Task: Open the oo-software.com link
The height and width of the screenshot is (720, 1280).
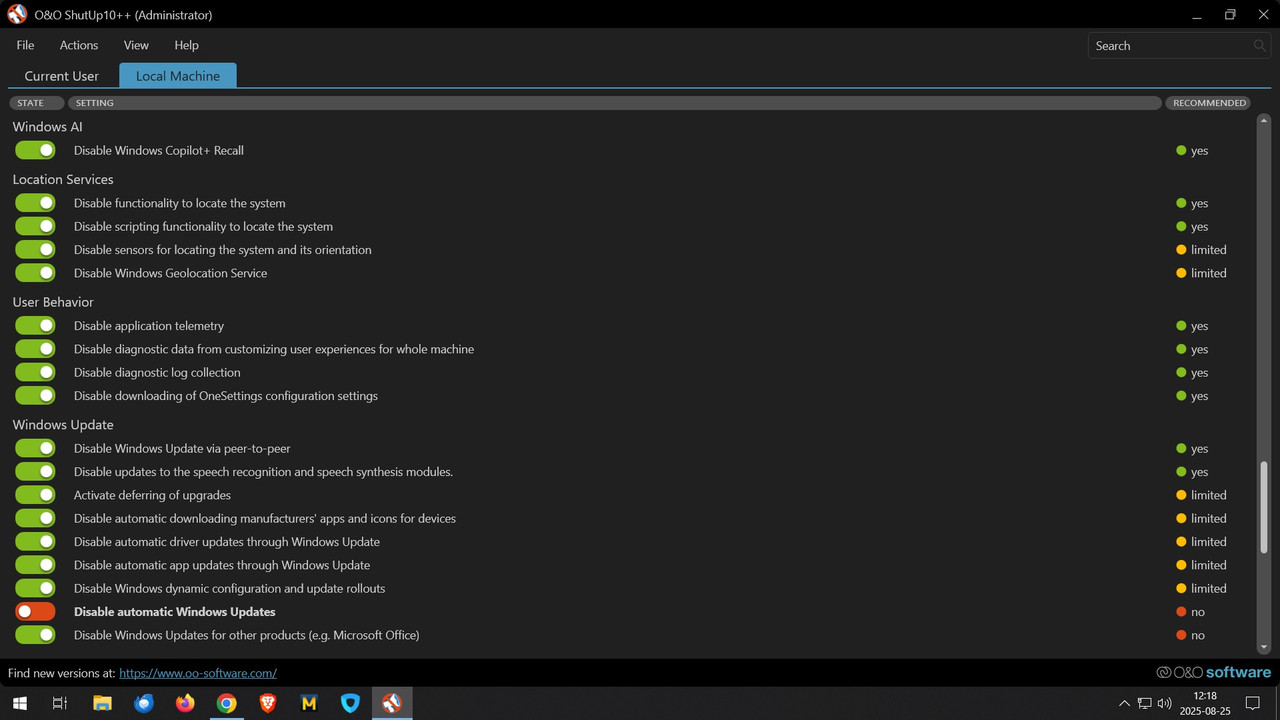Action: pyautogui.click(x=198, y=673)
